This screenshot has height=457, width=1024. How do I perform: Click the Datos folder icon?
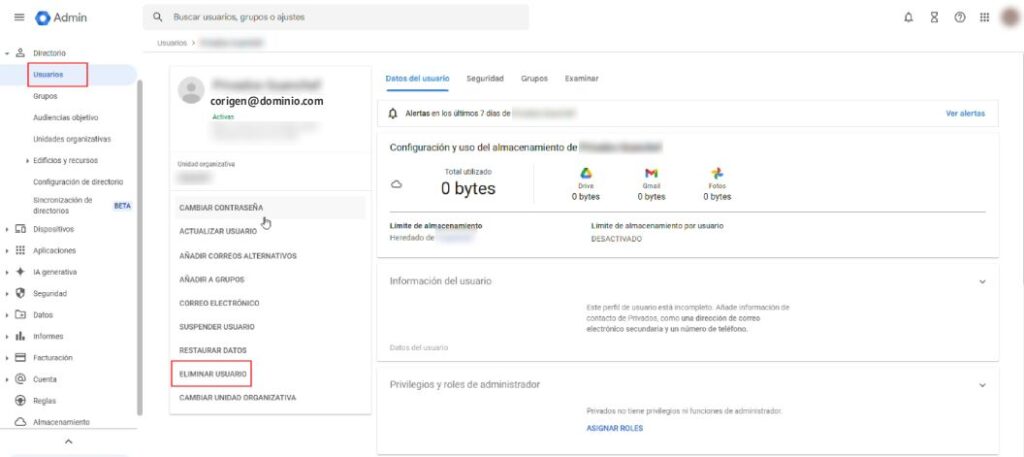point(20,315)
